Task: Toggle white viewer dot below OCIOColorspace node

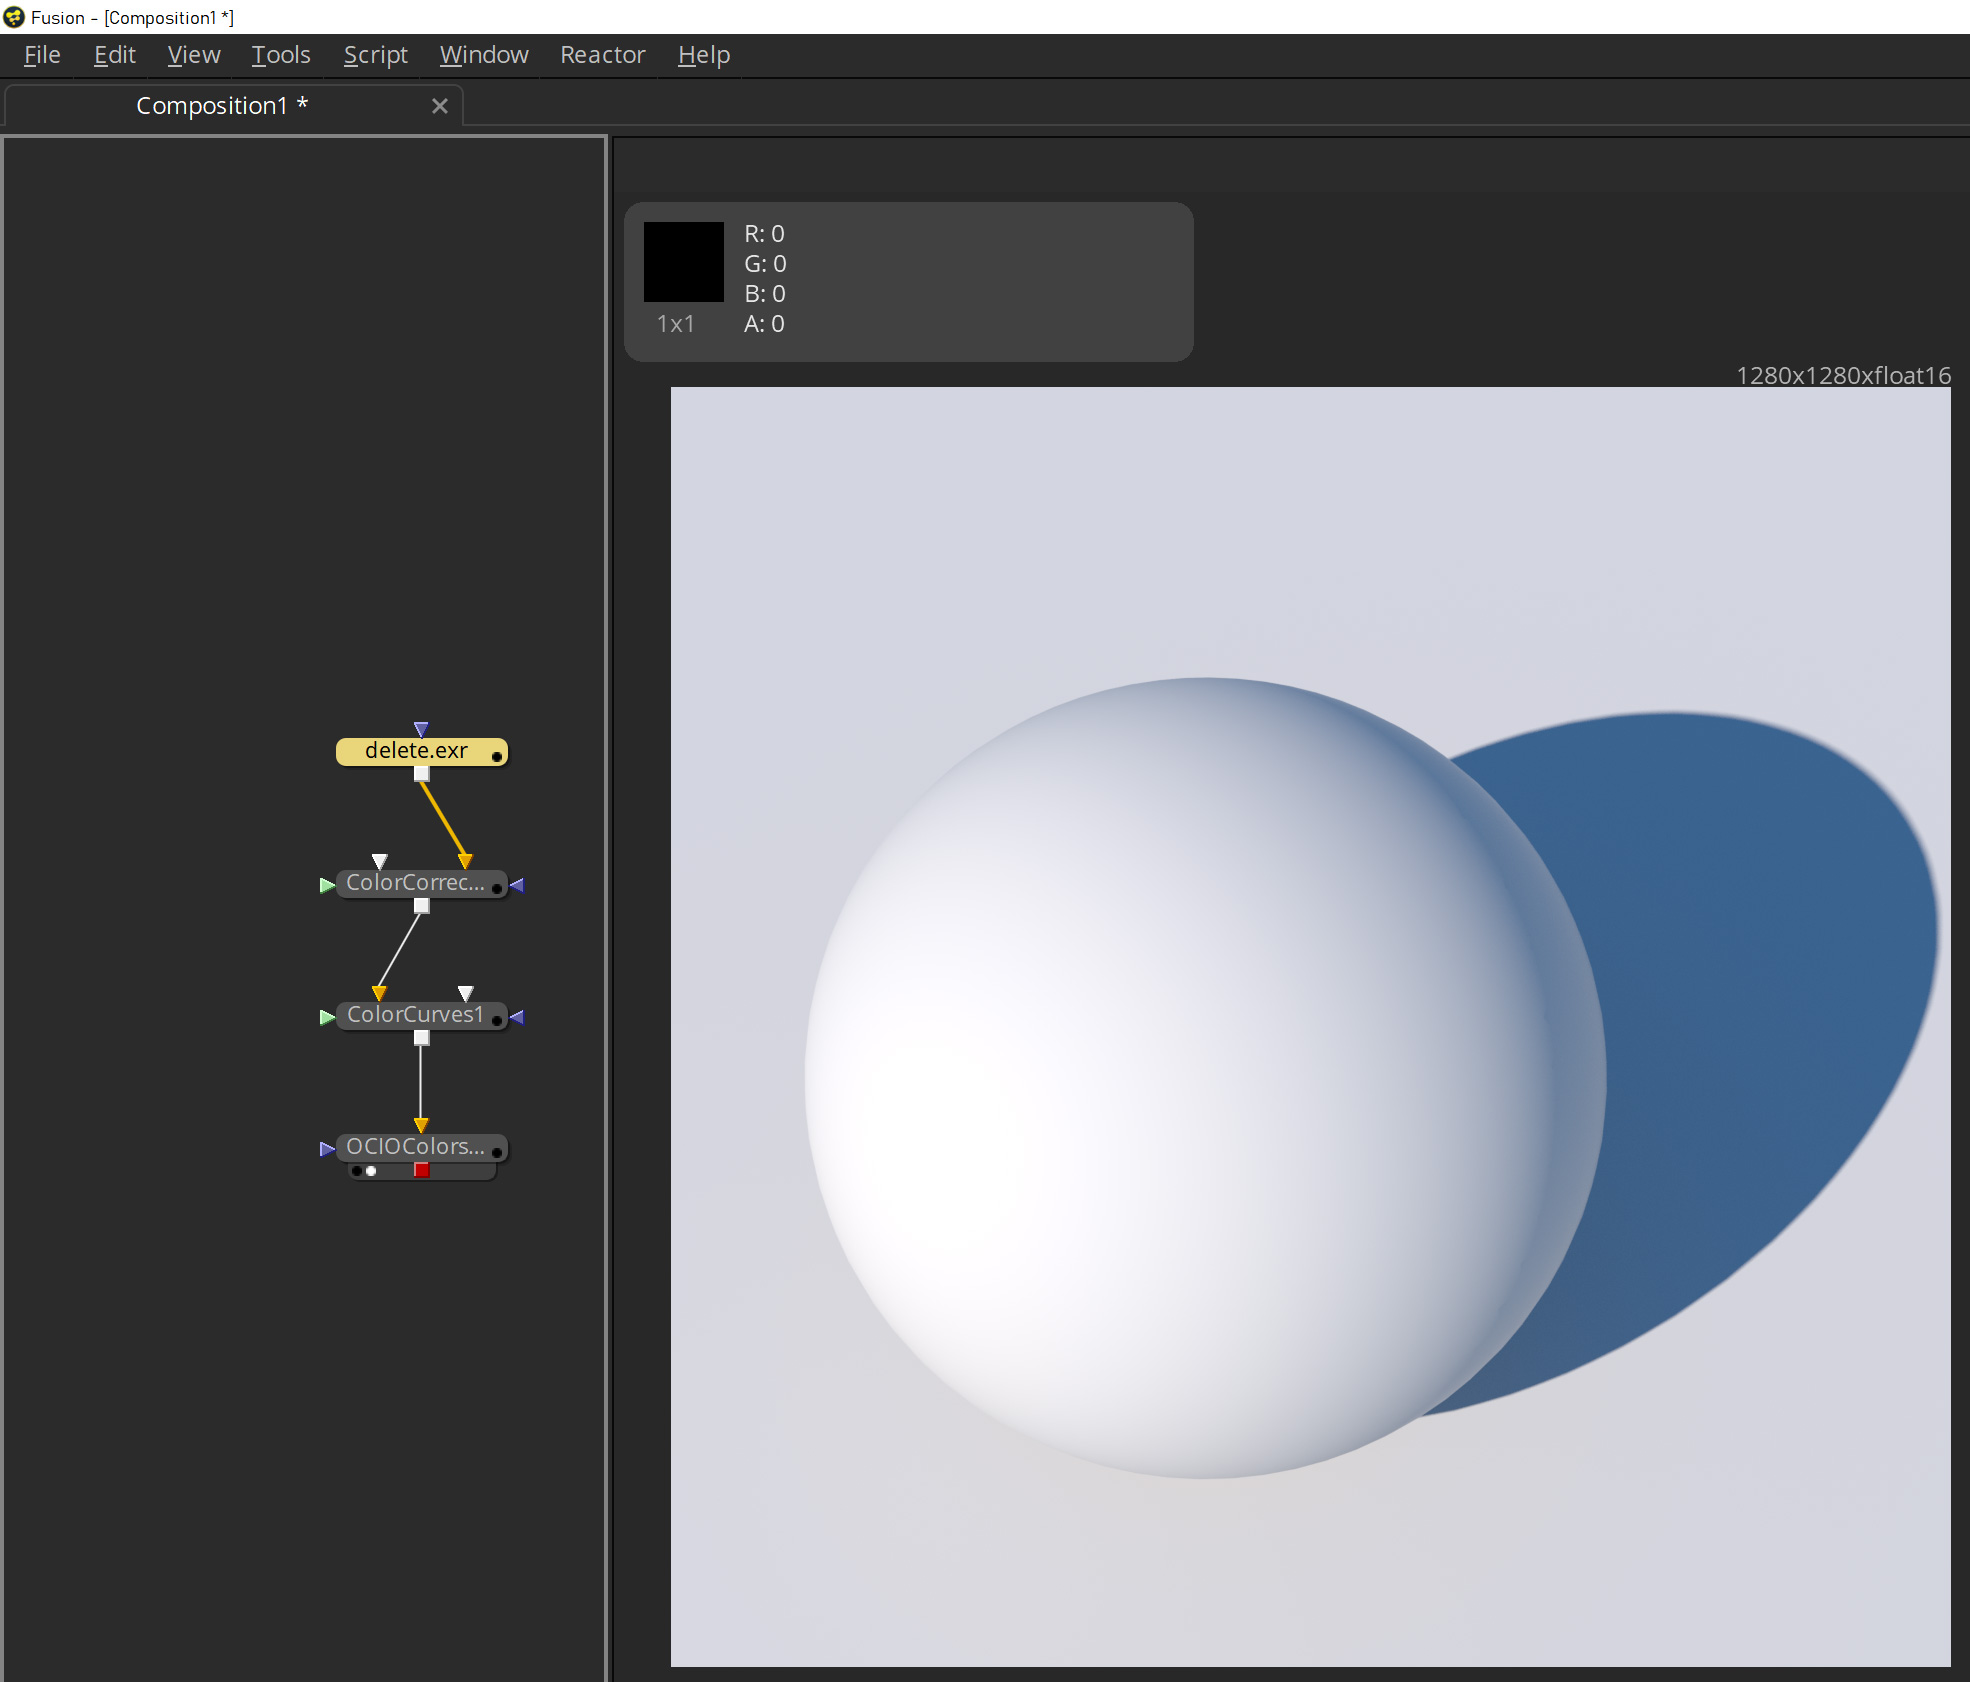Action: [x=371, y=1171]
